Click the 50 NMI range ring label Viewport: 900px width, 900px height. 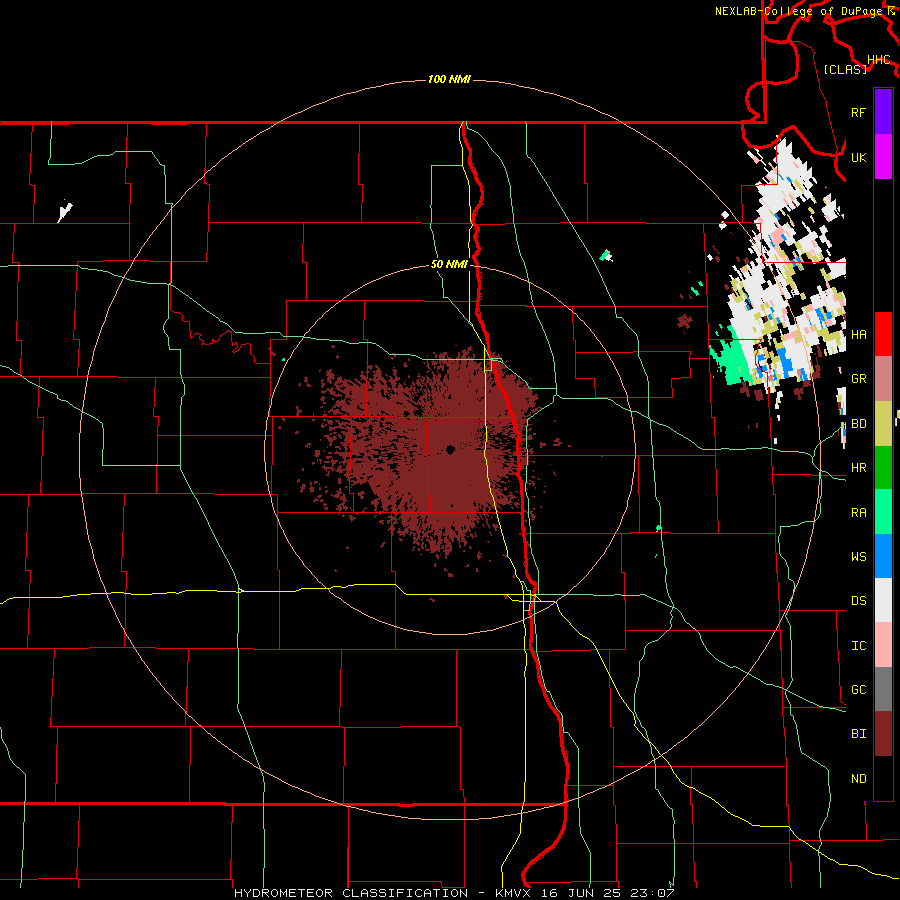(x=449, y=265)
